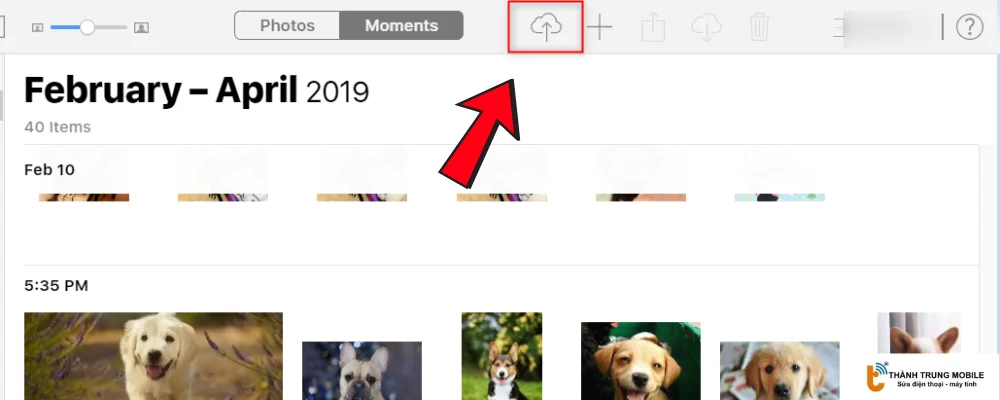Open the white retriever puppy photo
The height and width of the screenshot is (400, 1000).
(x=153, y=356)
